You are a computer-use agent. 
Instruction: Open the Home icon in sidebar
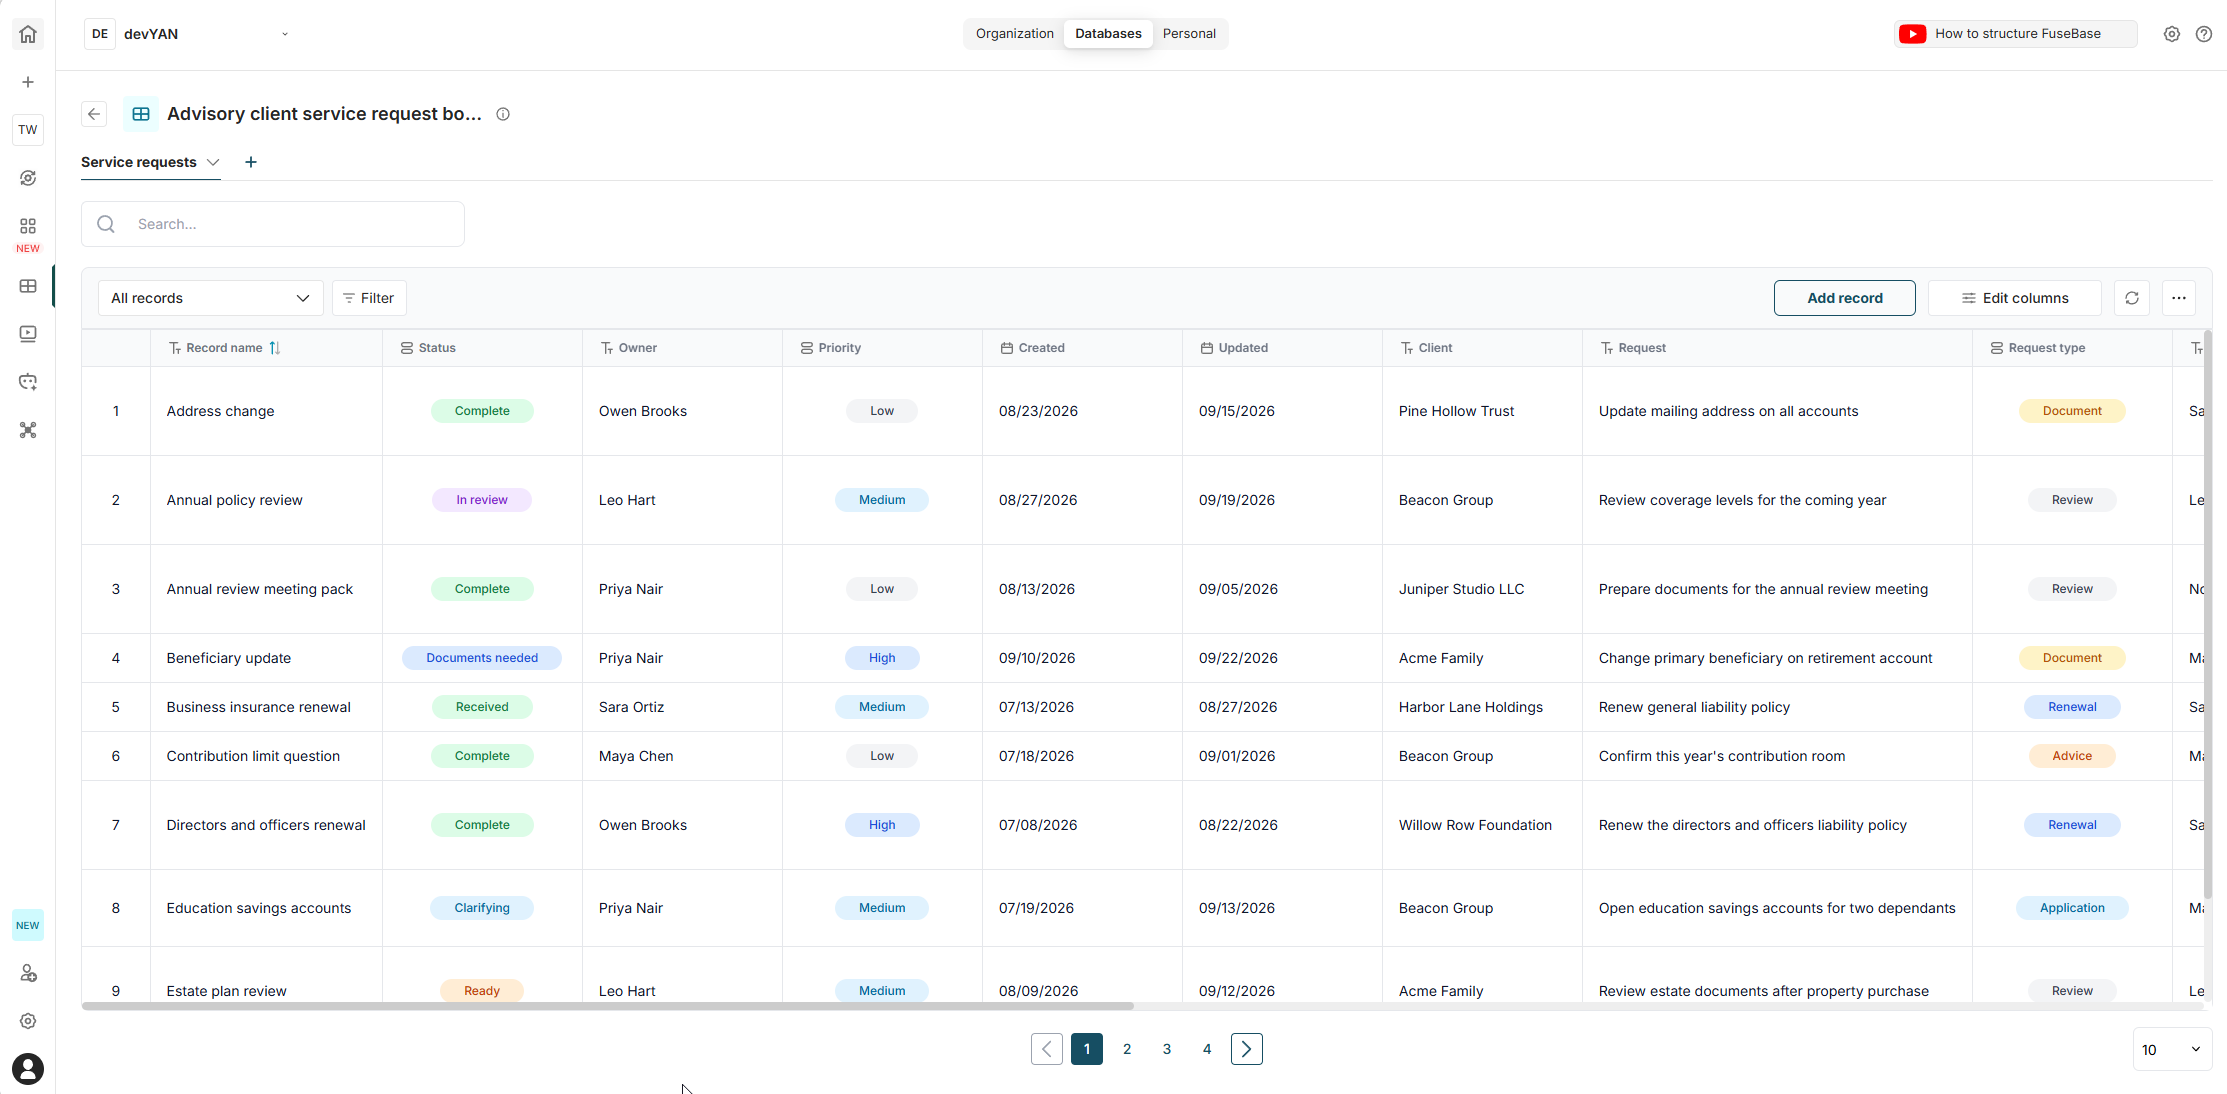[x=28, y=34]
